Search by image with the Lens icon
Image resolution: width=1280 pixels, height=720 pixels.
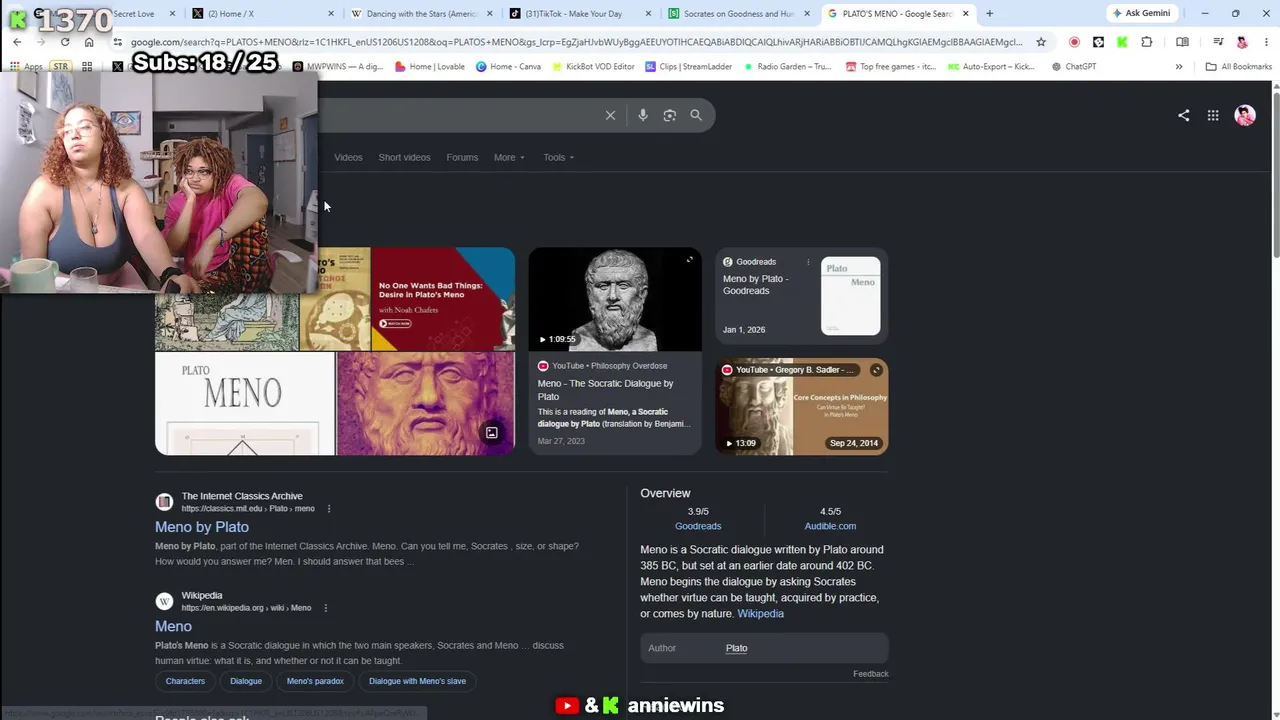669,115
